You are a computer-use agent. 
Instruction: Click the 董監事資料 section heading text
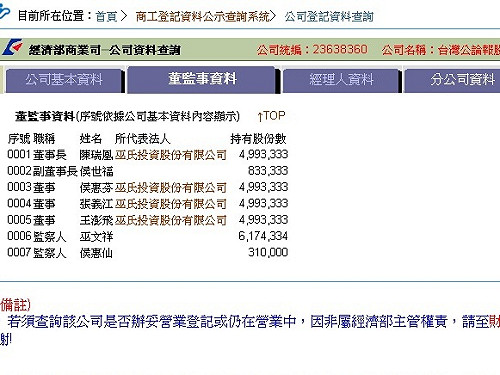click(x=44, y=116)
